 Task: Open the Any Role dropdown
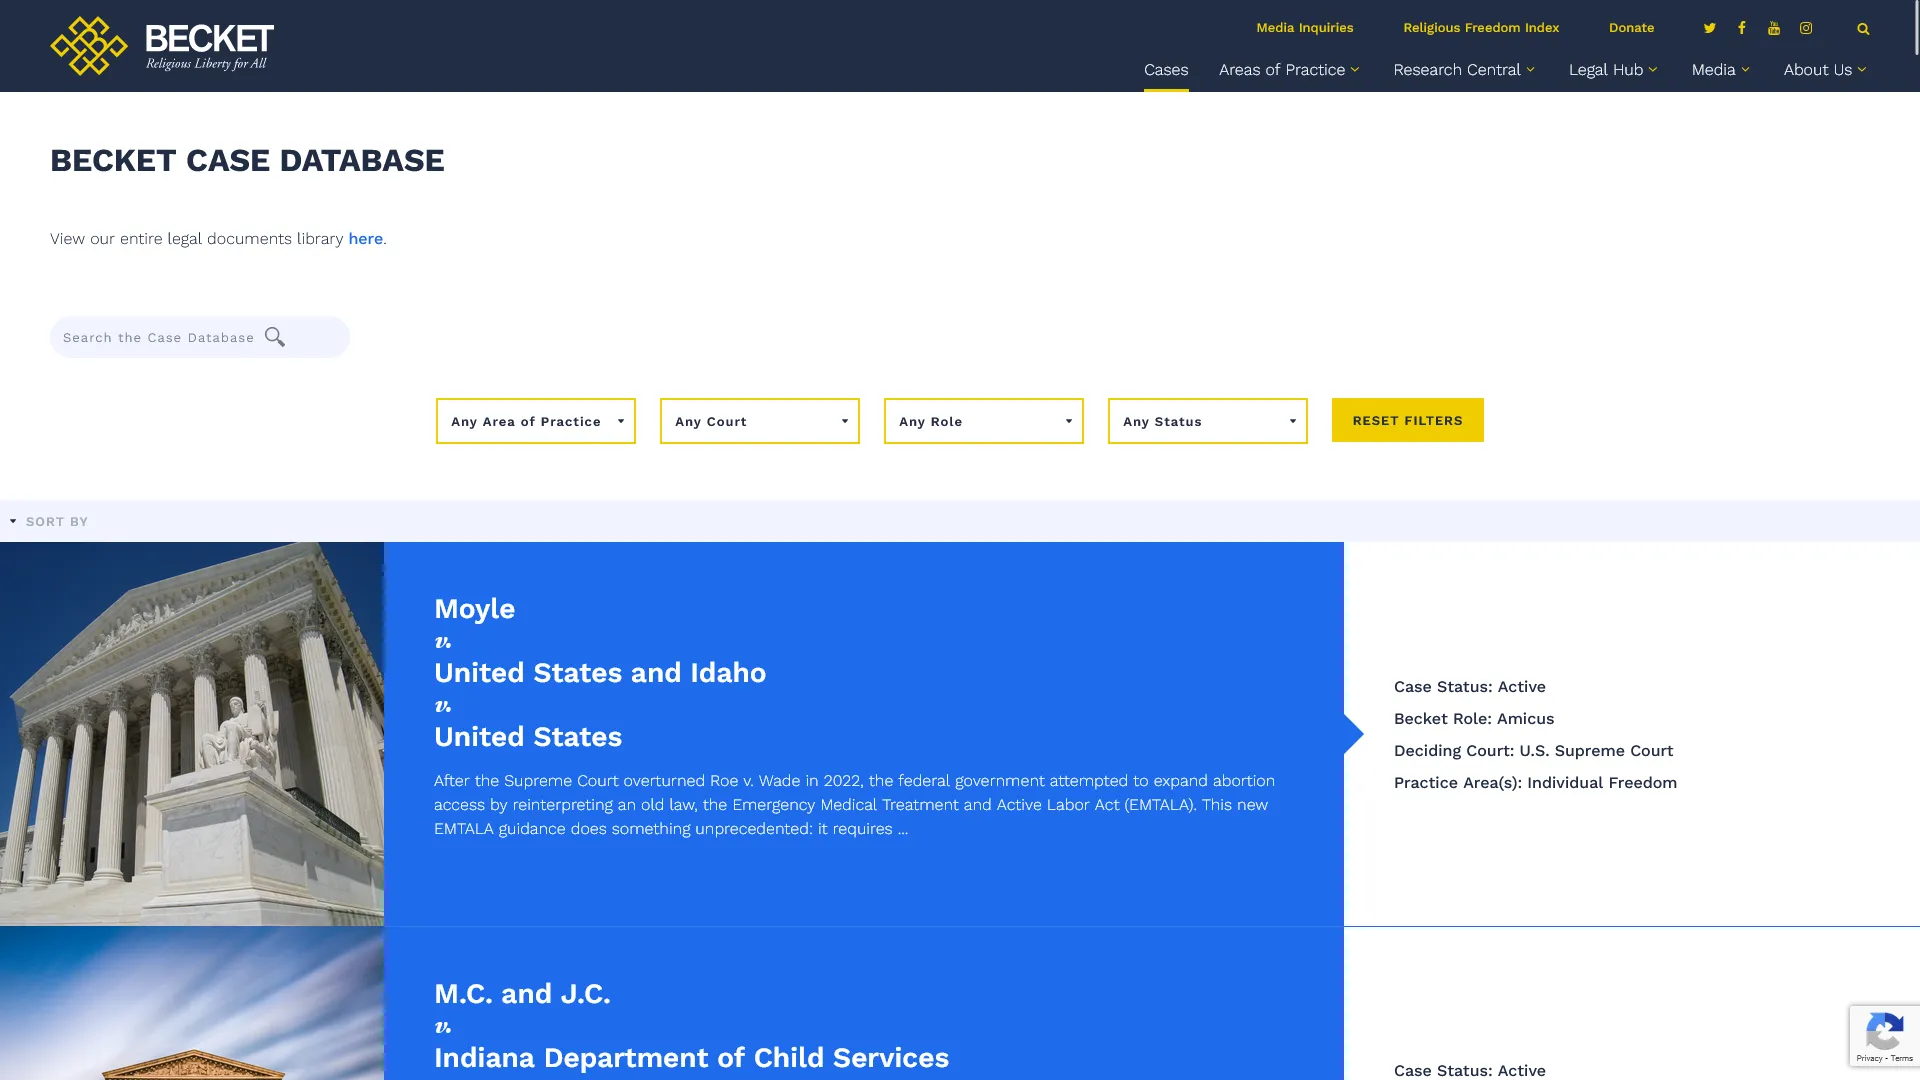(x=983, y=421)
